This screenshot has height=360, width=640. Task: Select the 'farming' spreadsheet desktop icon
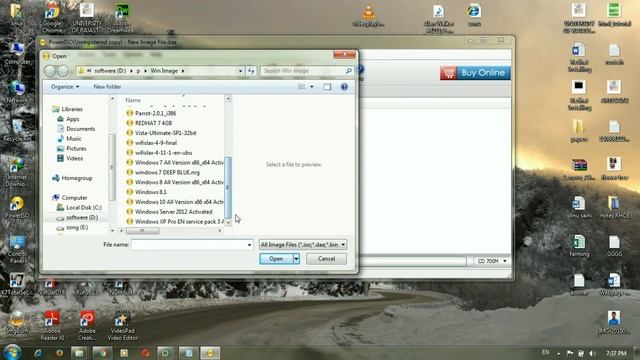coord(579,246)
